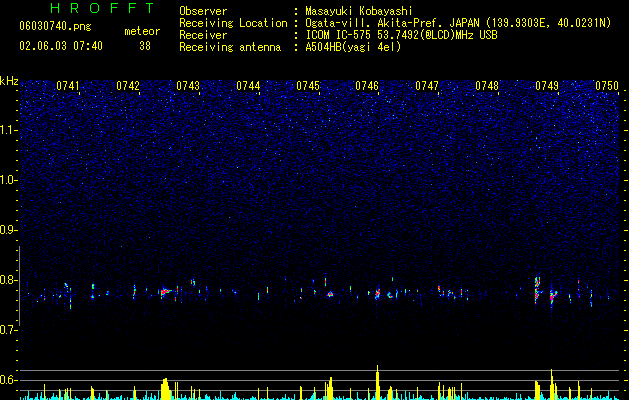The image size is (629, 400).
Task: Click the 0747 time marker
Action: click(x=427, y=86)
